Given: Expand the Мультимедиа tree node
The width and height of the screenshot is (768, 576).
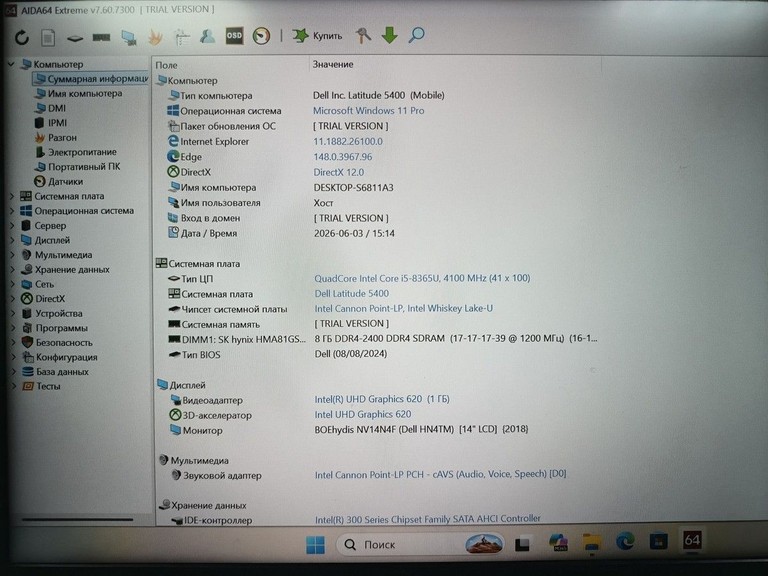Looking at the screenshot, I should pos(12,255).
